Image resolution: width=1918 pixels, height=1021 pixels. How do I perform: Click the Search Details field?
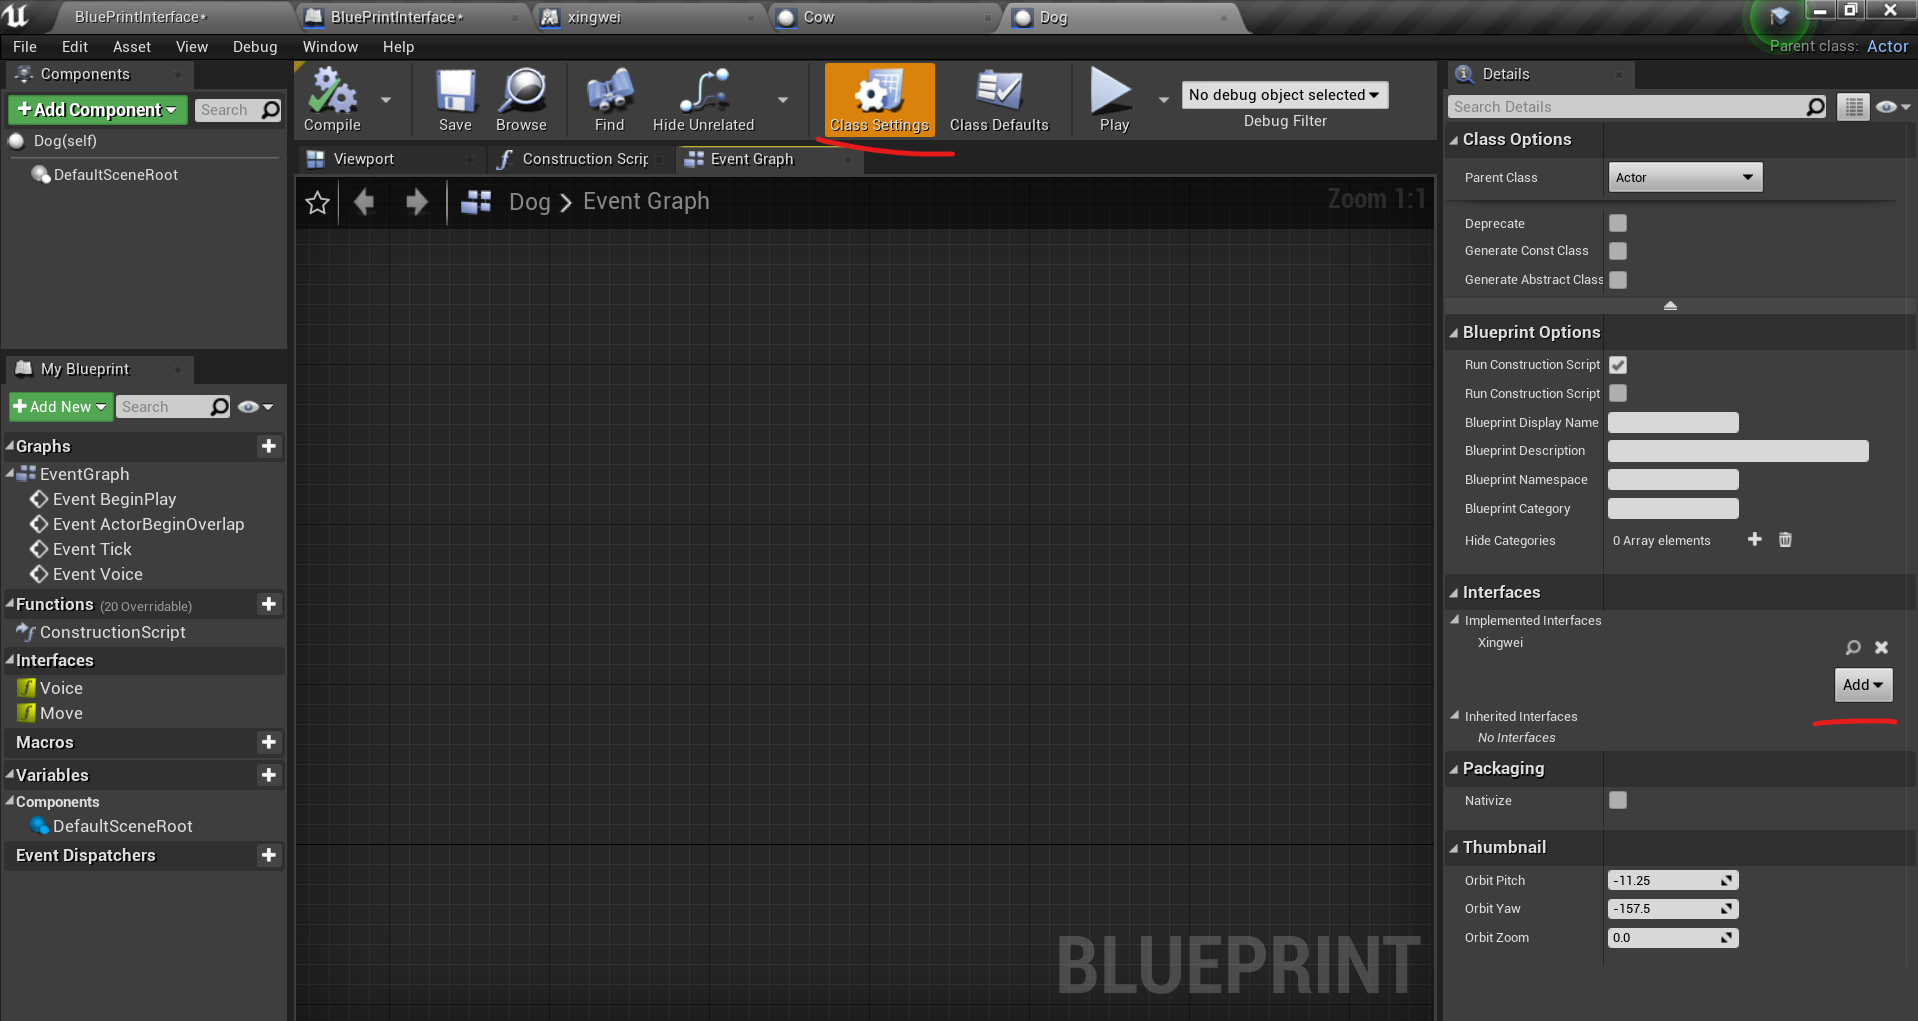pos(1630,106)
